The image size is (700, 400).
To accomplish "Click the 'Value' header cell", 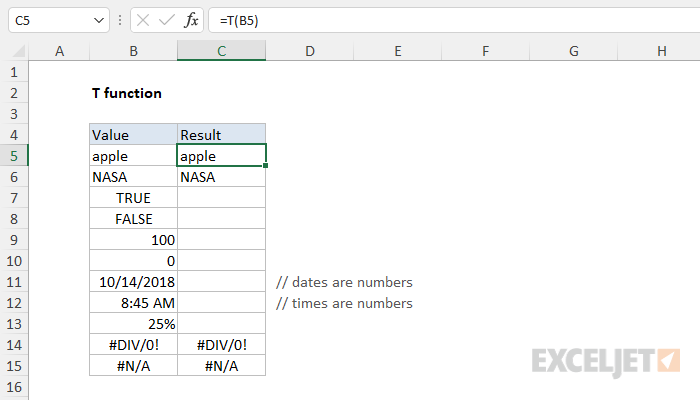I will (x=133, y=135).
